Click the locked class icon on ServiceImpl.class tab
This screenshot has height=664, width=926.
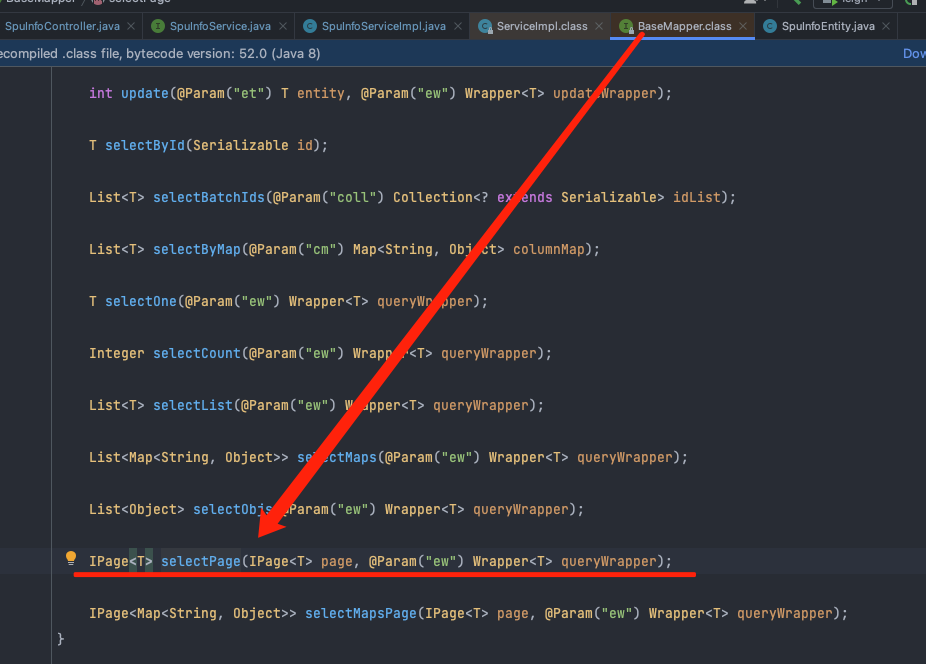[485, 27]
